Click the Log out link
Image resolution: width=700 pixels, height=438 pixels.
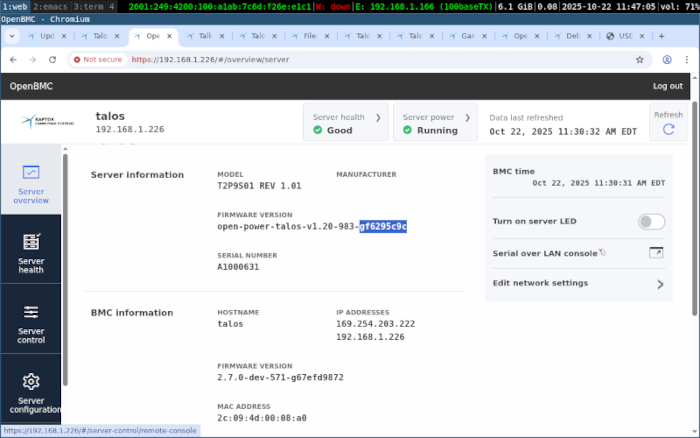pos(667,86)
